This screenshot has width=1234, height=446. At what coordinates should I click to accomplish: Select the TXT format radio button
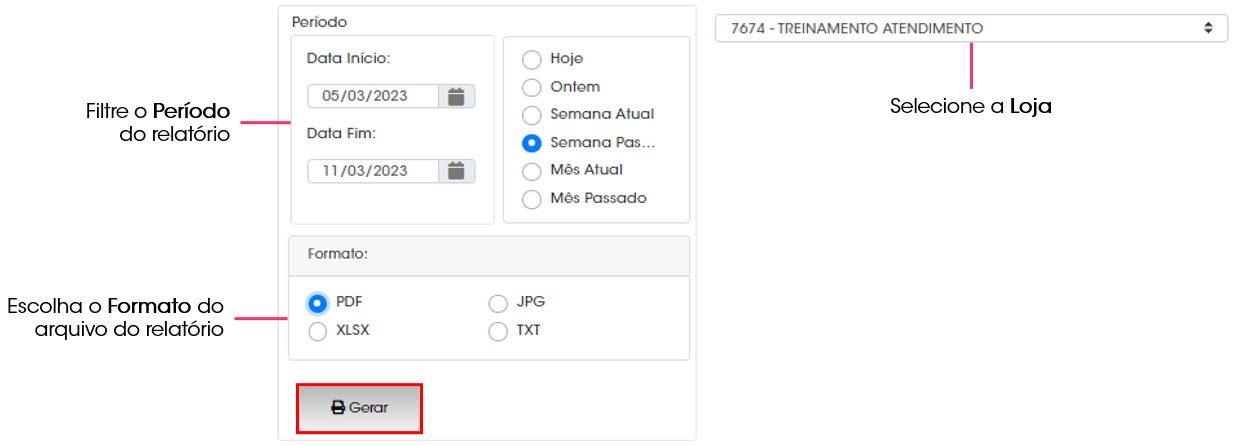[498, 331]
